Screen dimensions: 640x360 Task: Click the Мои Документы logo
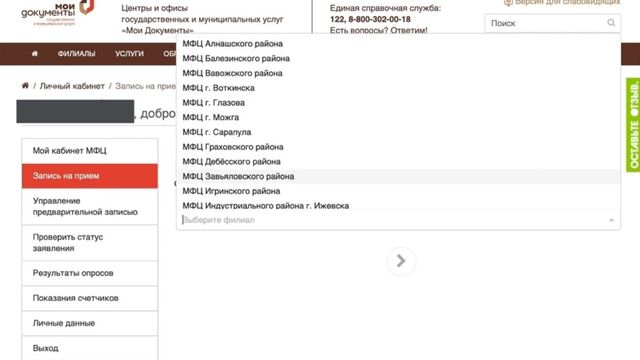pyautogui.click(x=57, y=13)
